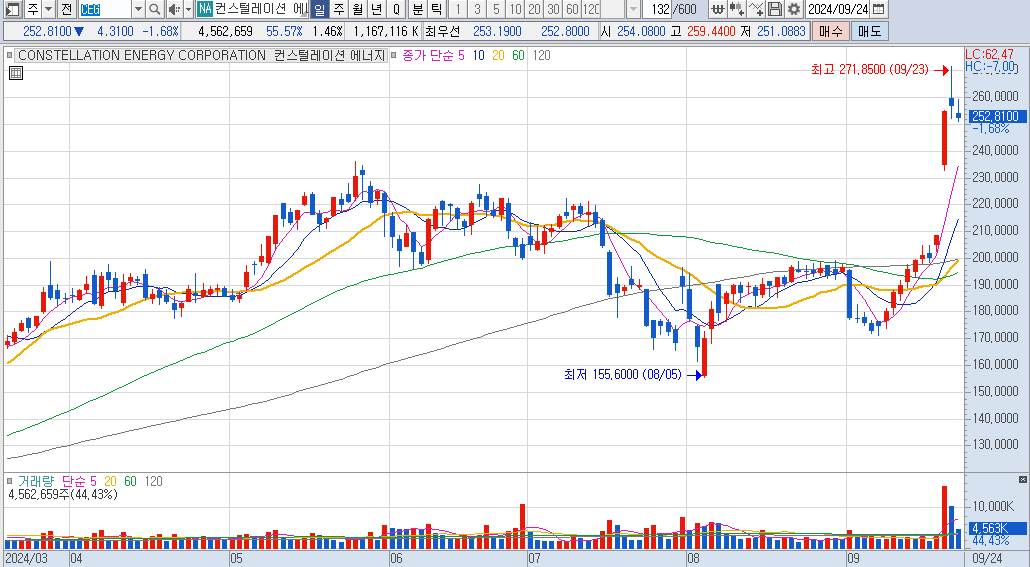Select the 120-day moving average legend in price chart

(x=541, y=56)
